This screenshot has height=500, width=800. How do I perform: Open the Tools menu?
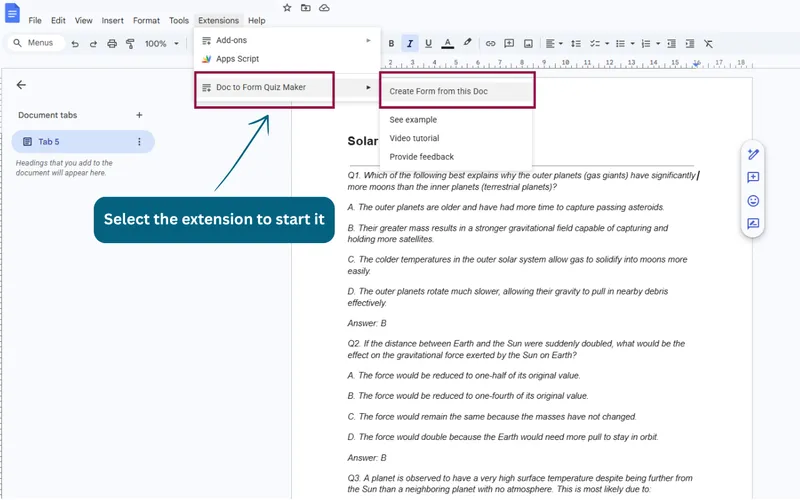pyautogui.click(x=179, y=20)
